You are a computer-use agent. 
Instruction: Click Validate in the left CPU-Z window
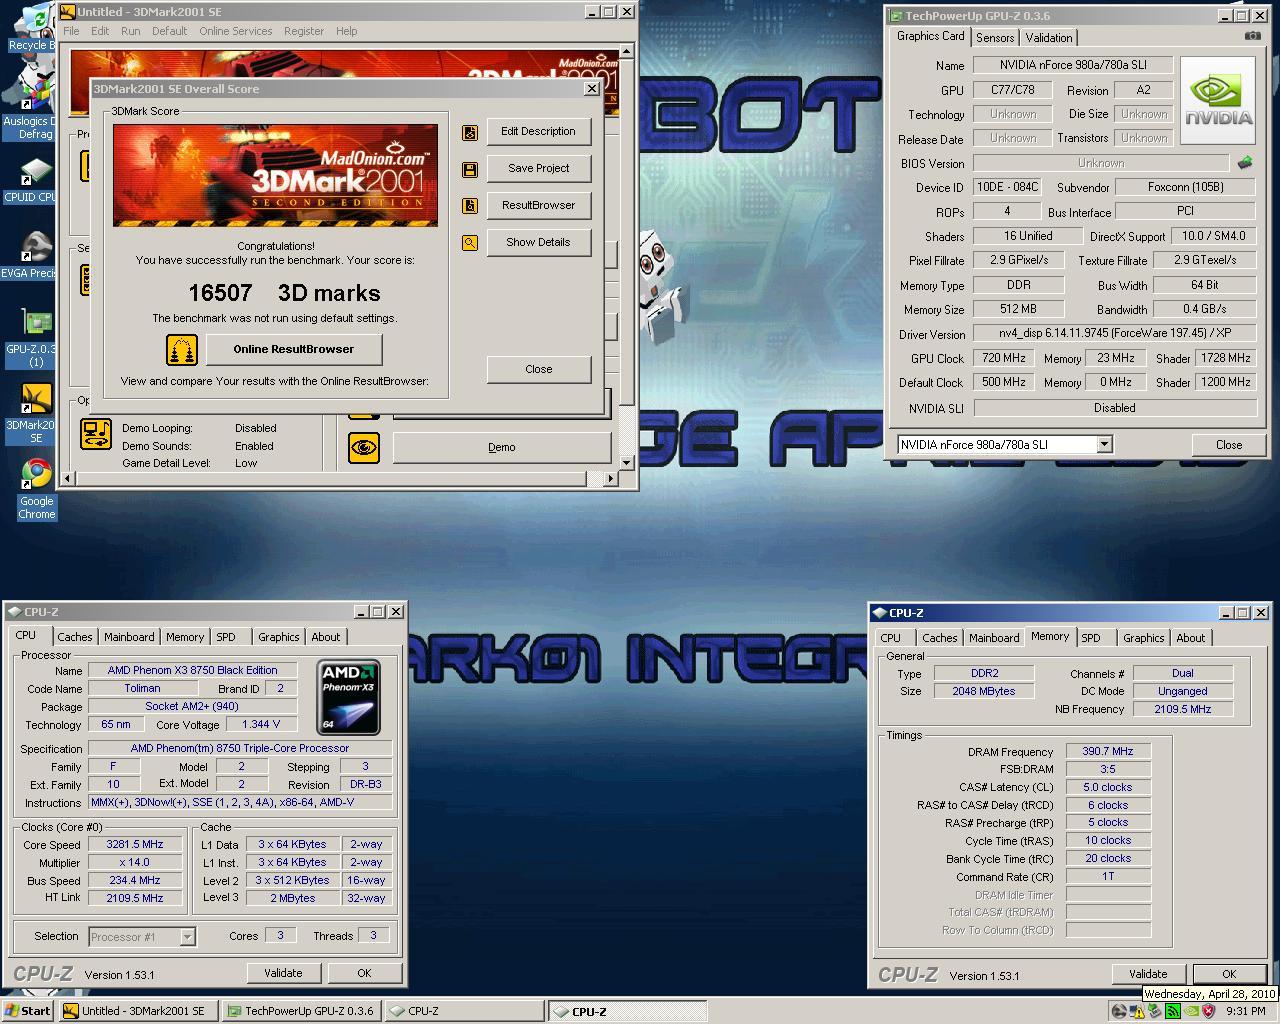pyautogui.click(x=283, y=973)
